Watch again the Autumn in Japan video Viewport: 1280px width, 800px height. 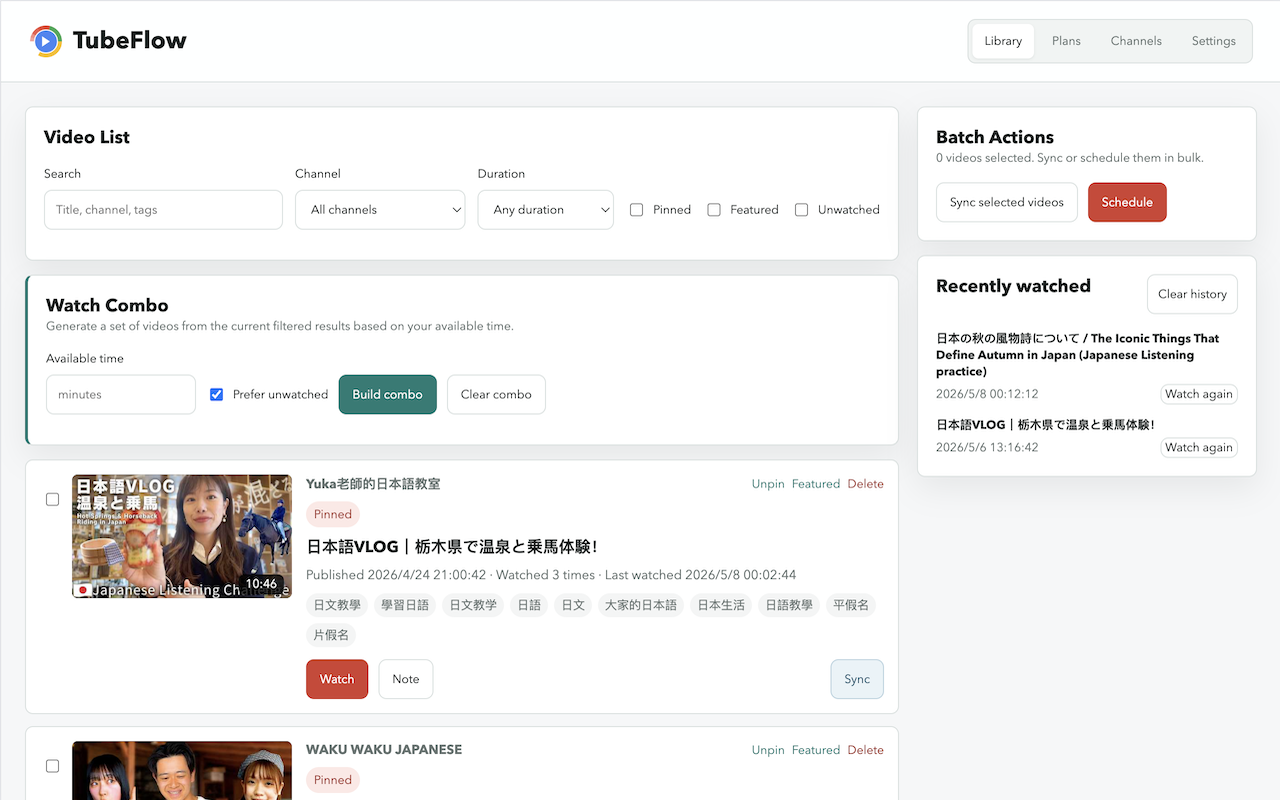(1199, 394)
